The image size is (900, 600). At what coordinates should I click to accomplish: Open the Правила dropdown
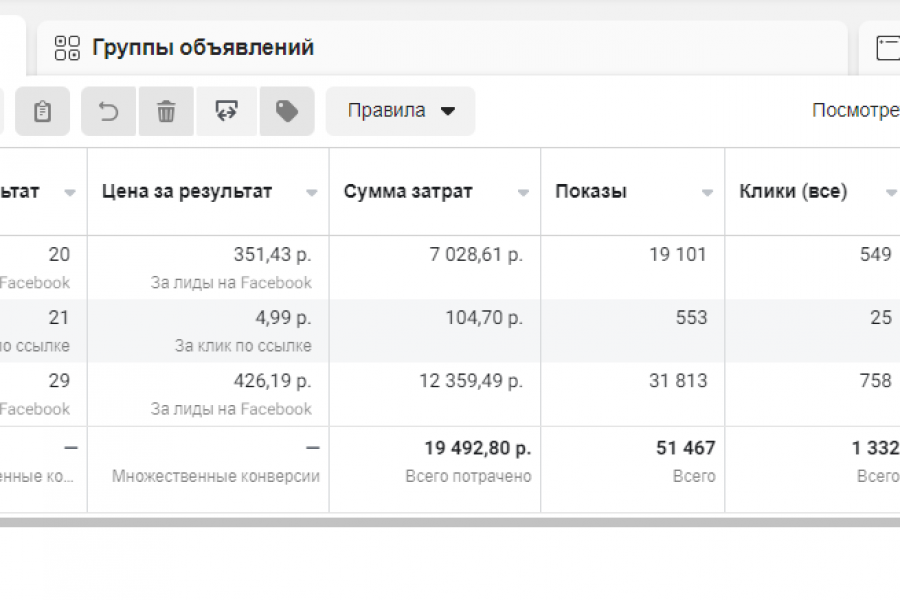point(400,111)
